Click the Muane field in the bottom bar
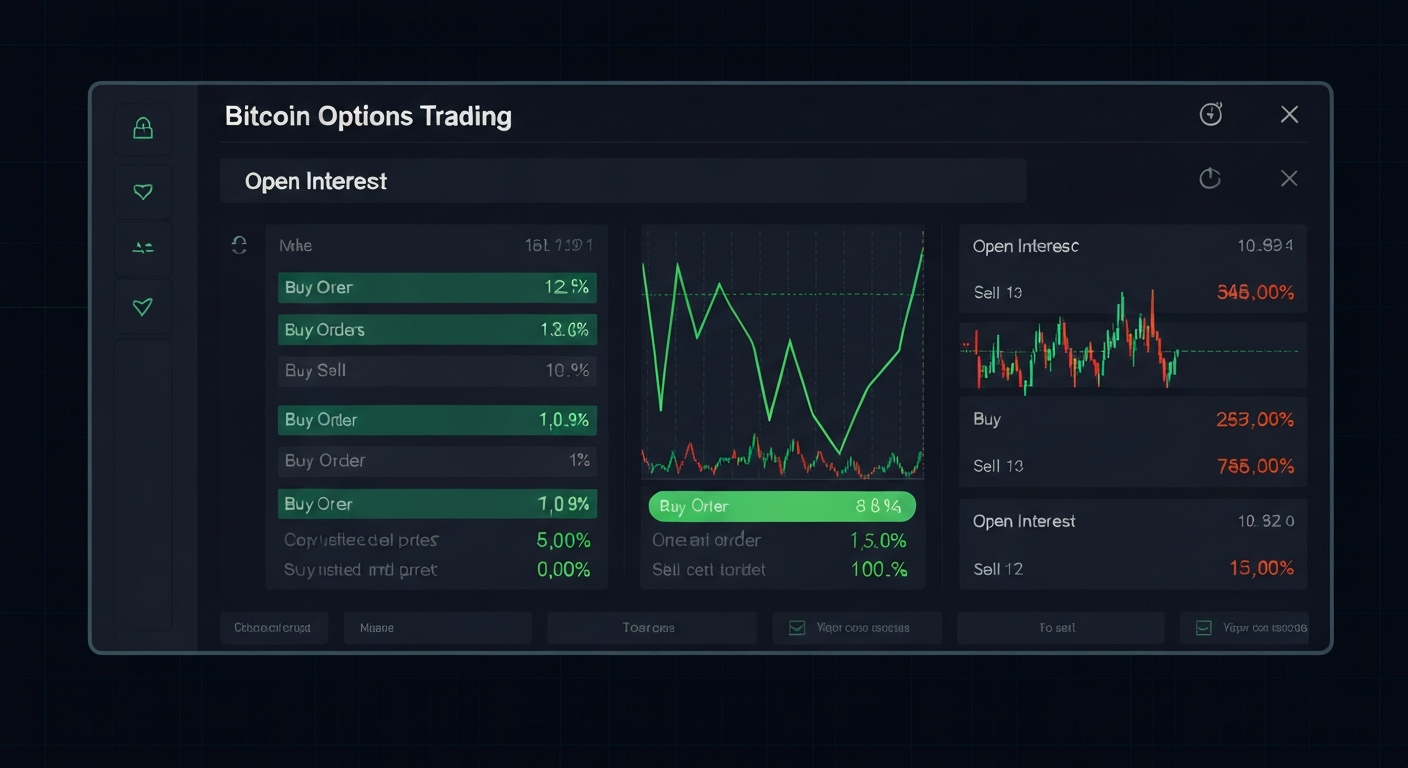1408x768 pixels. pos(437,628)
